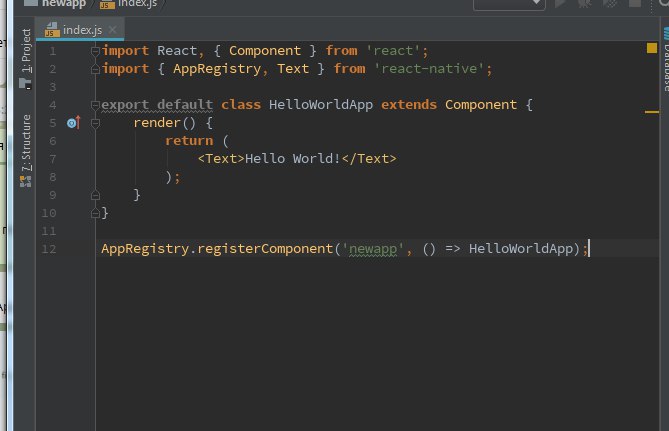This screenshot has height=431, width=669.
Task: Collapse the render method on line 5
Action: [x=95, y=123]
